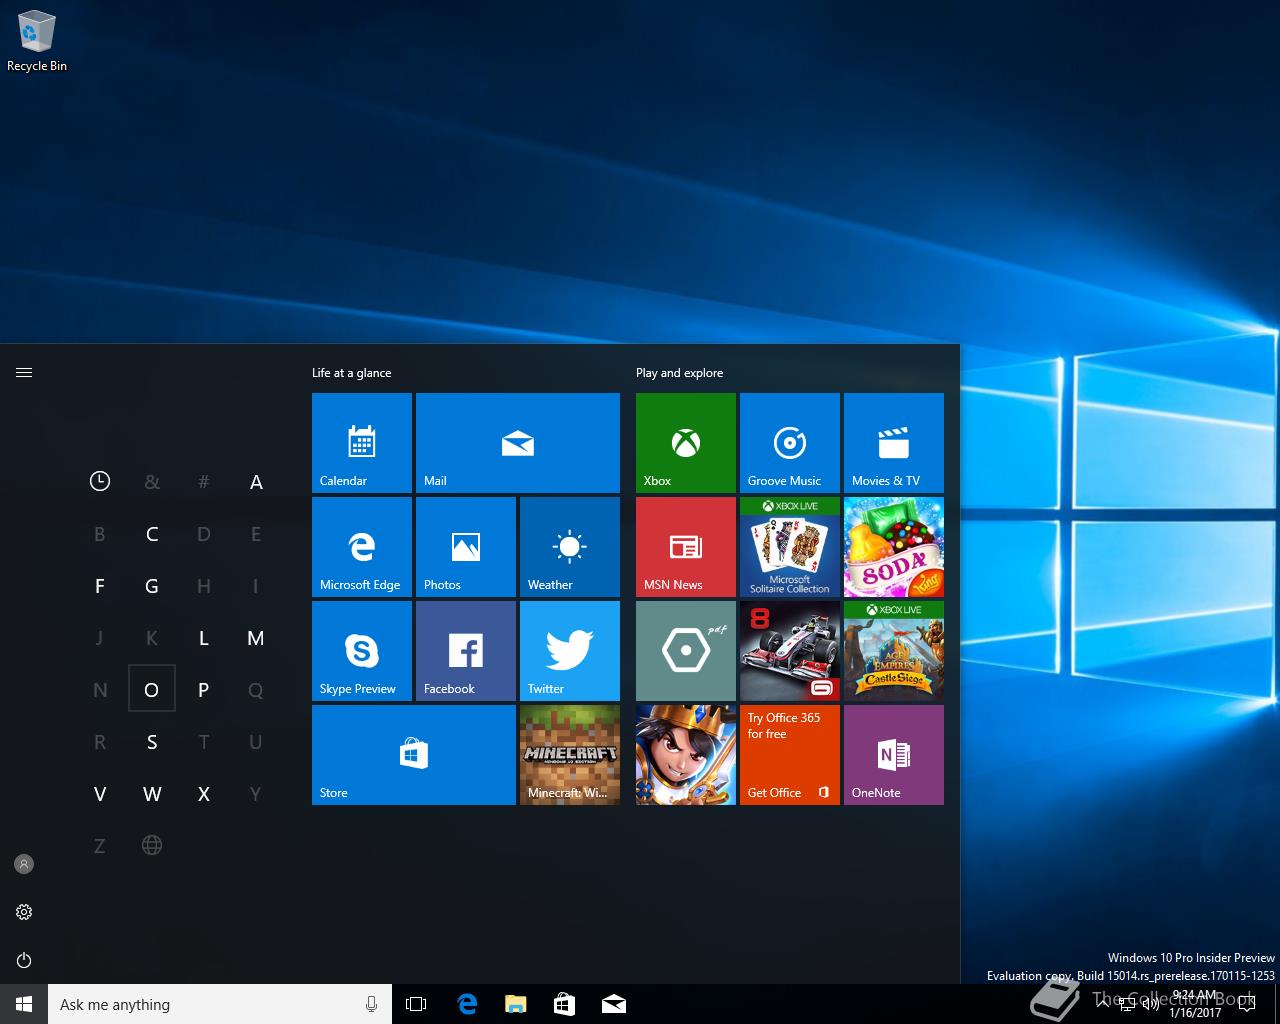Jump to letter X apps
The height and width of the screenshot is (1024, 1280).
click(204, 794)
